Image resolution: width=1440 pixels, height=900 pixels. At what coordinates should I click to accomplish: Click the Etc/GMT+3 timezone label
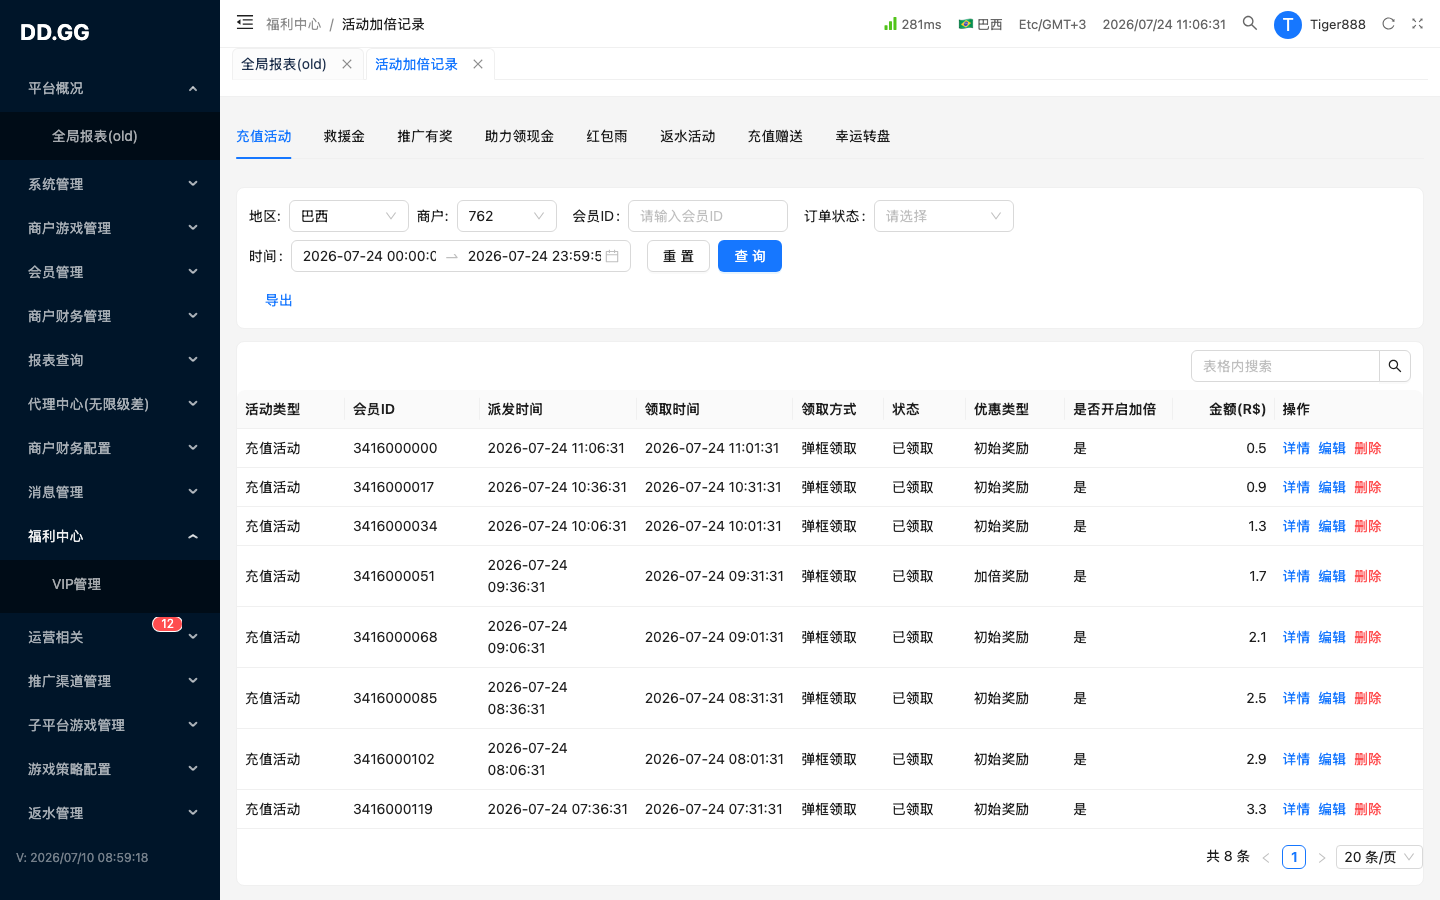[x=1052, y=24]
